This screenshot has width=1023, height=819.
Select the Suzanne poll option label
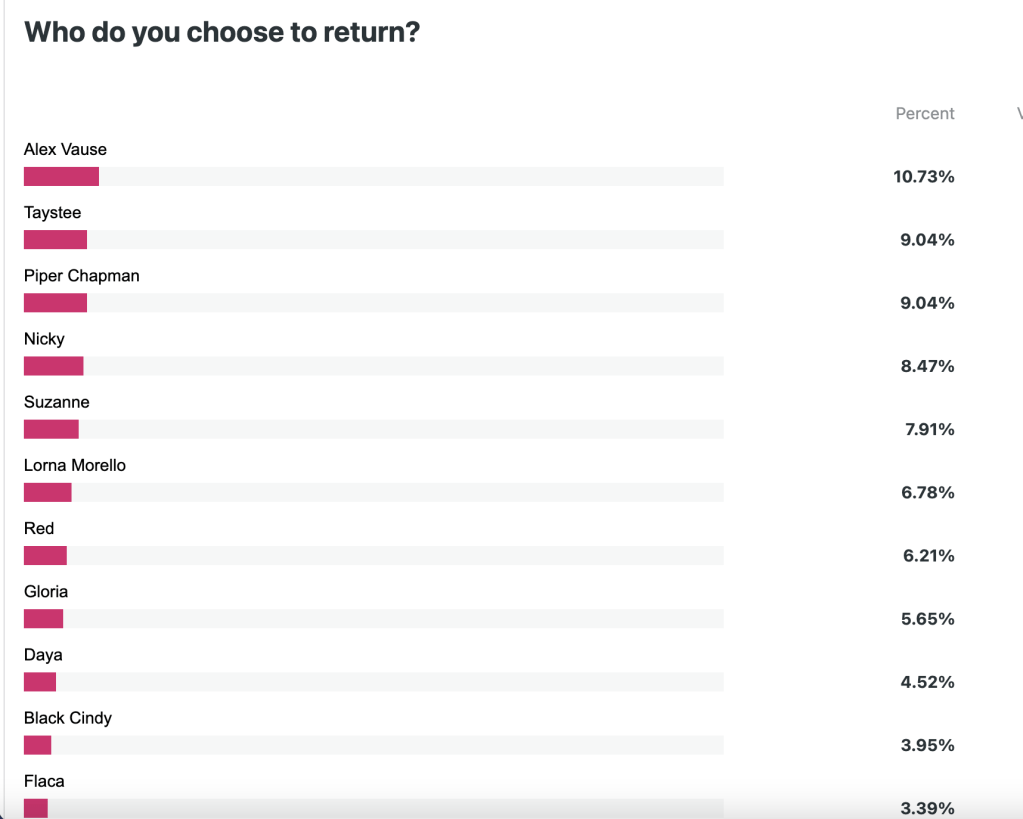coord(57,402)
